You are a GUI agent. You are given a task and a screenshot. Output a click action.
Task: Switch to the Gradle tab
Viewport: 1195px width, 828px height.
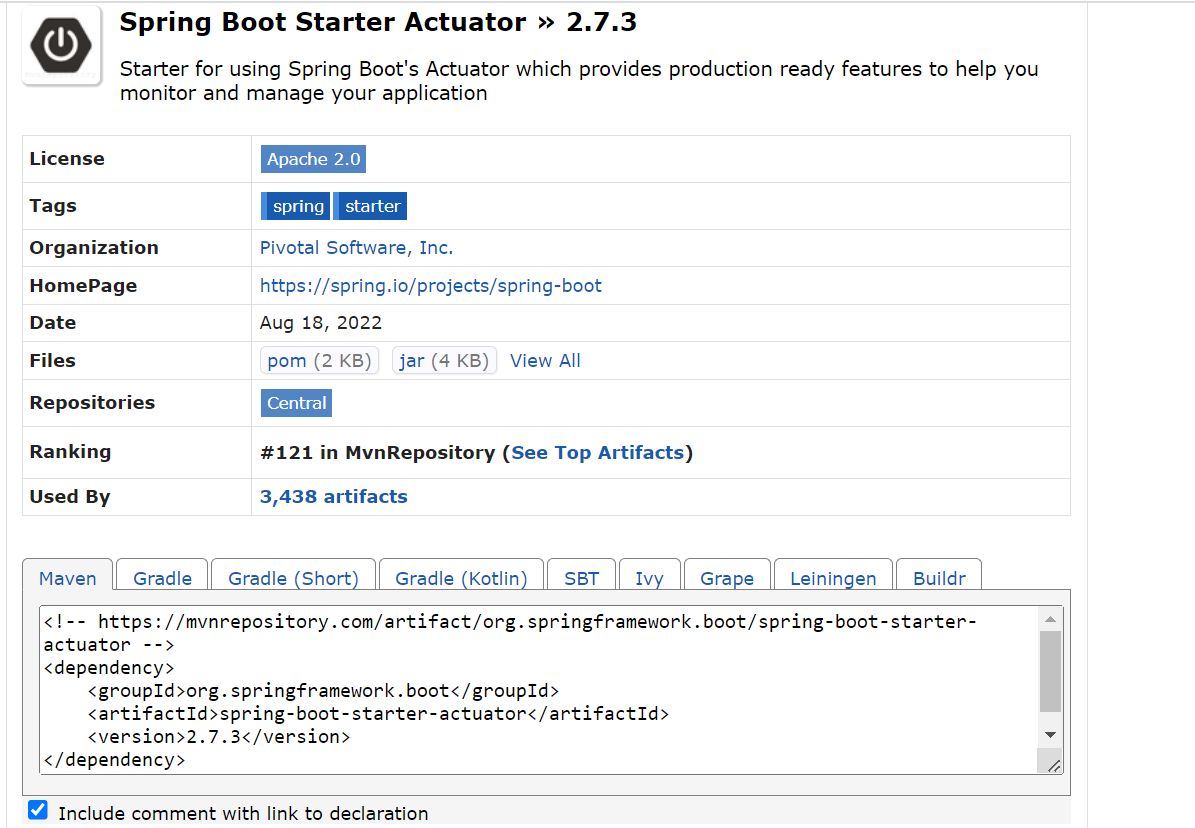coord(162,578)
